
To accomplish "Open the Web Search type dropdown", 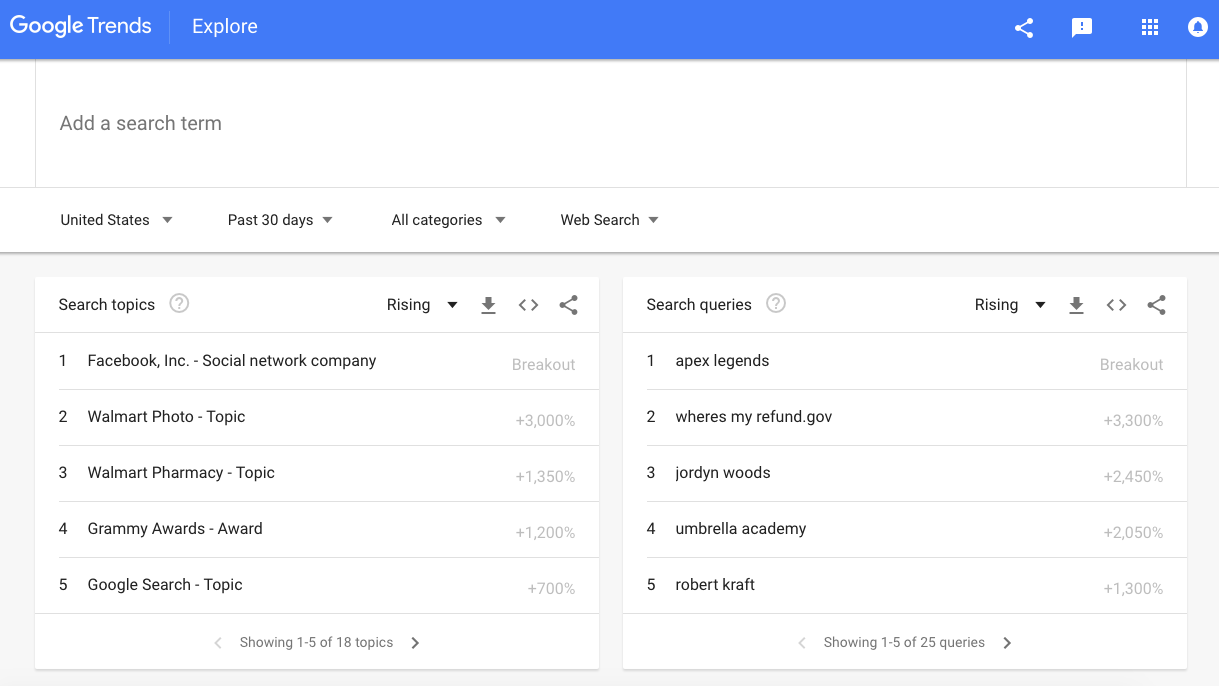I will (608, 219).
